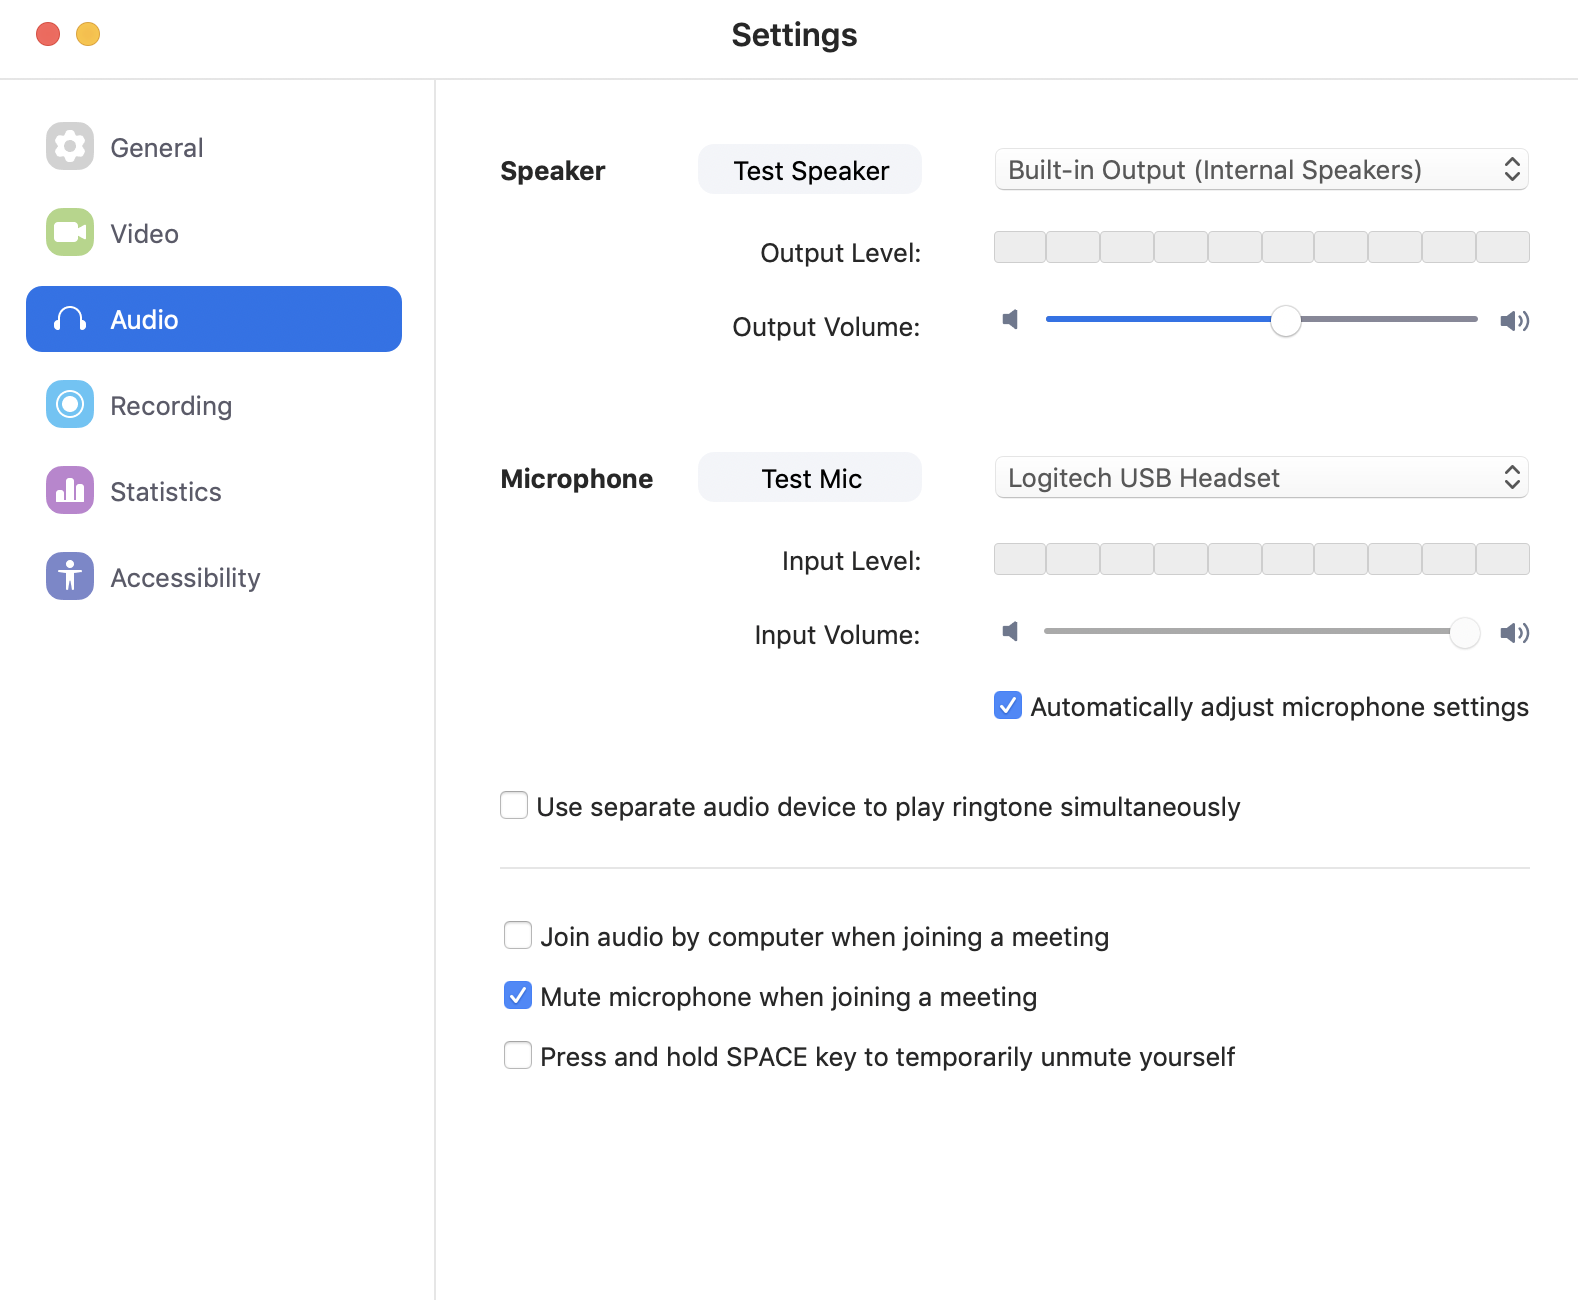Click the low-volume icon beside Output Volume
The height and width of the screenshot is (1300, 1578).
1011,320
